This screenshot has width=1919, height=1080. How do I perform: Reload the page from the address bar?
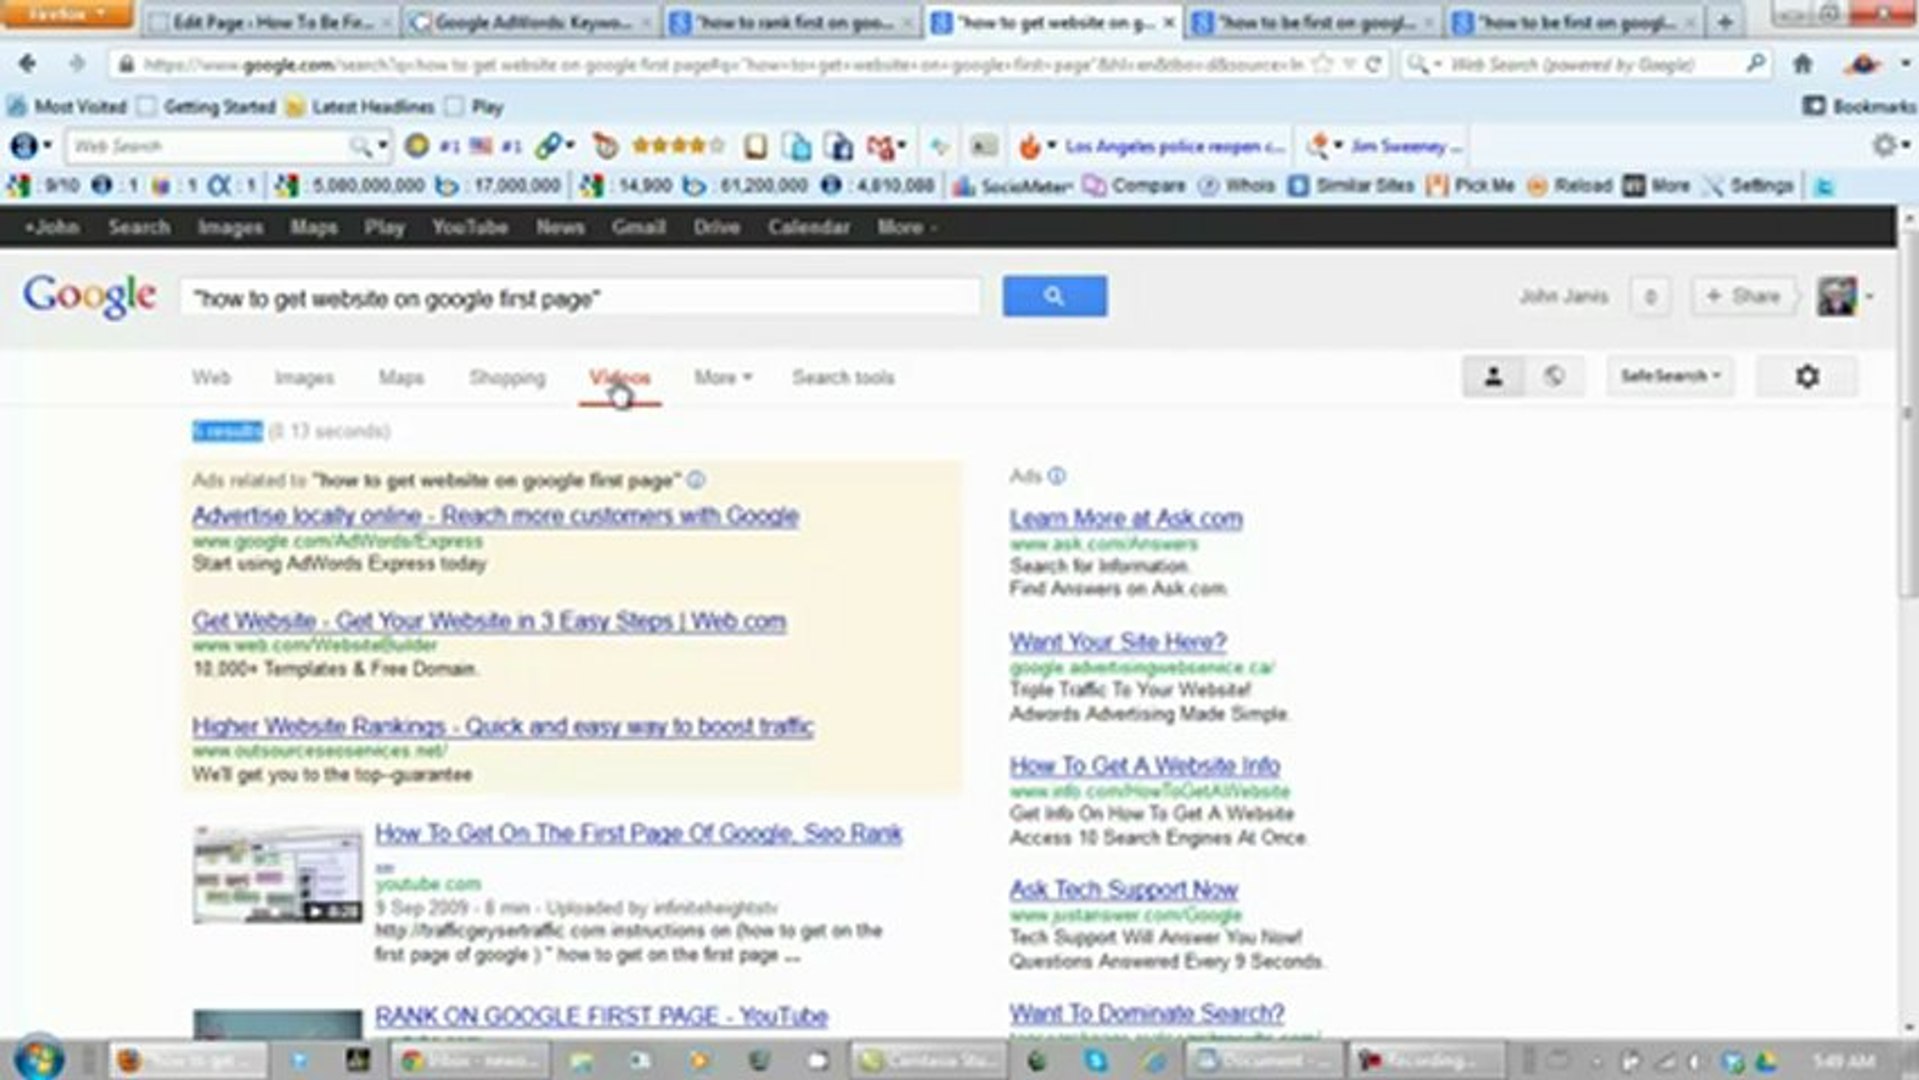pyautogui.click(x=1374, y=64)
